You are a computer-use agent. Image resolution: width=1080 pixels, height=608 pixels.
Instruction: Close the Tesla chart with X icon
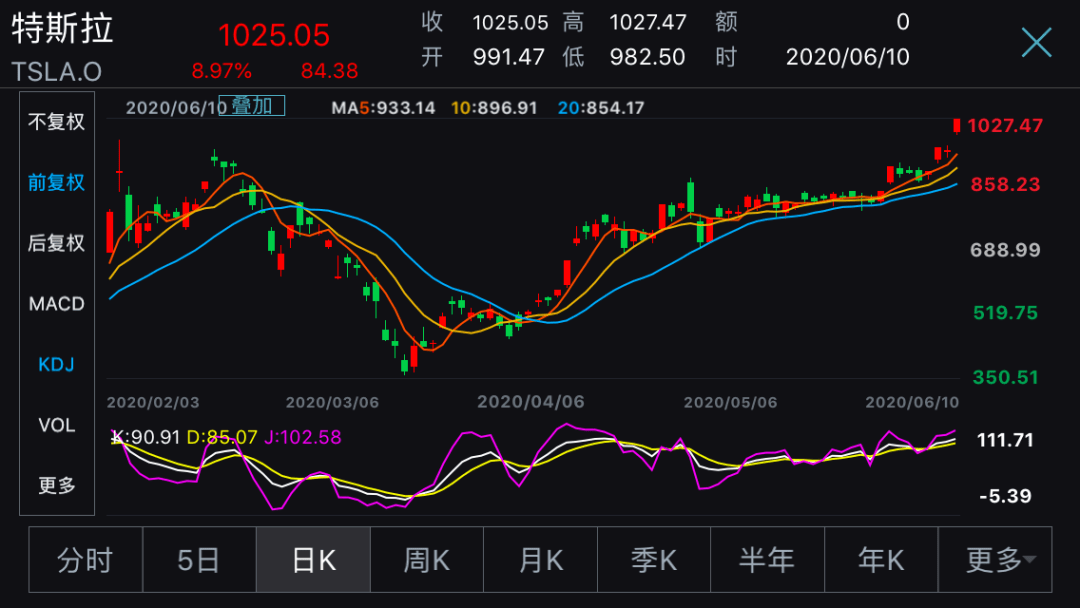pos(1036,42)
